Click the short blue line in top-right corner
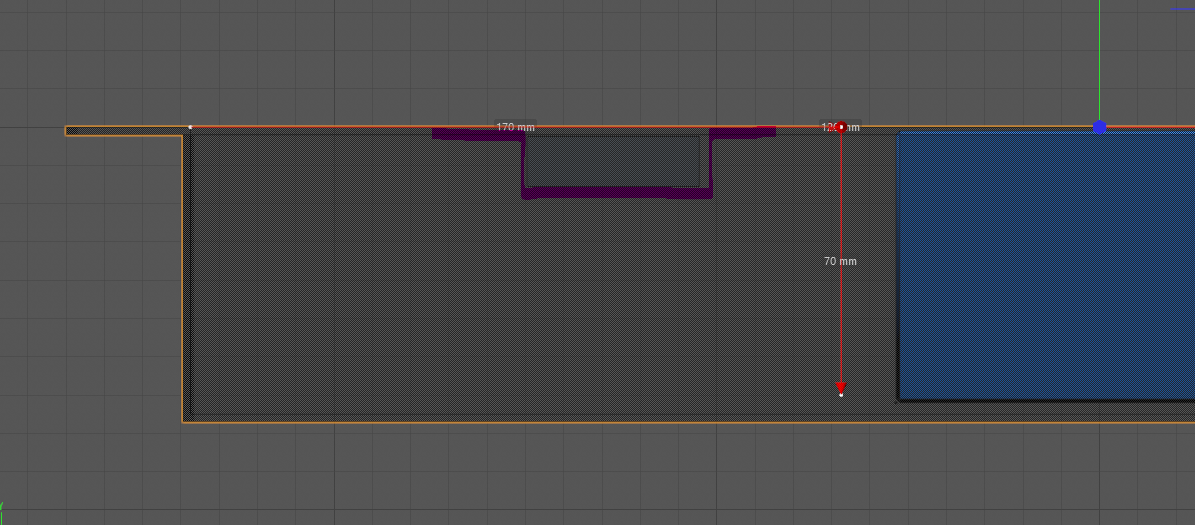 click(1182, 9)
